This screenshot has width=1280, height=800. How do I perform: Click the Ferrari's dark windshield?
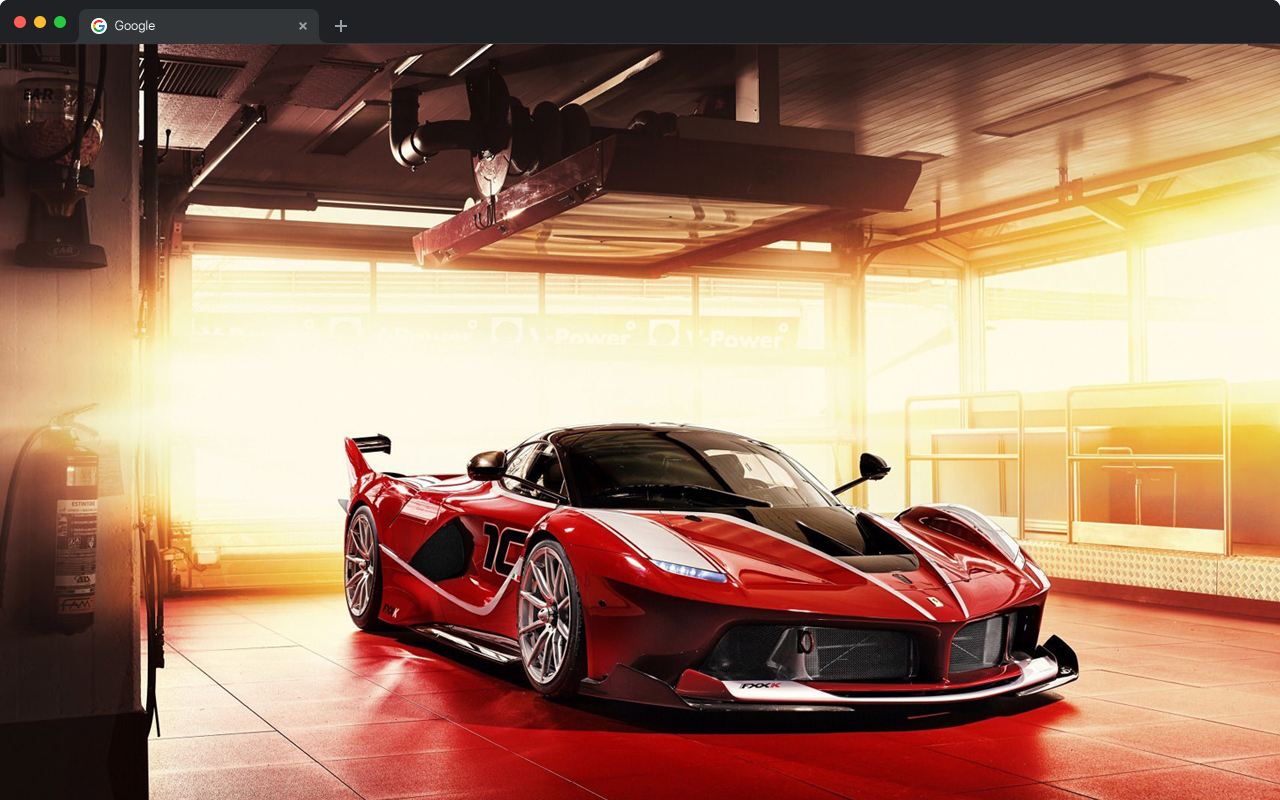[680, 468]
